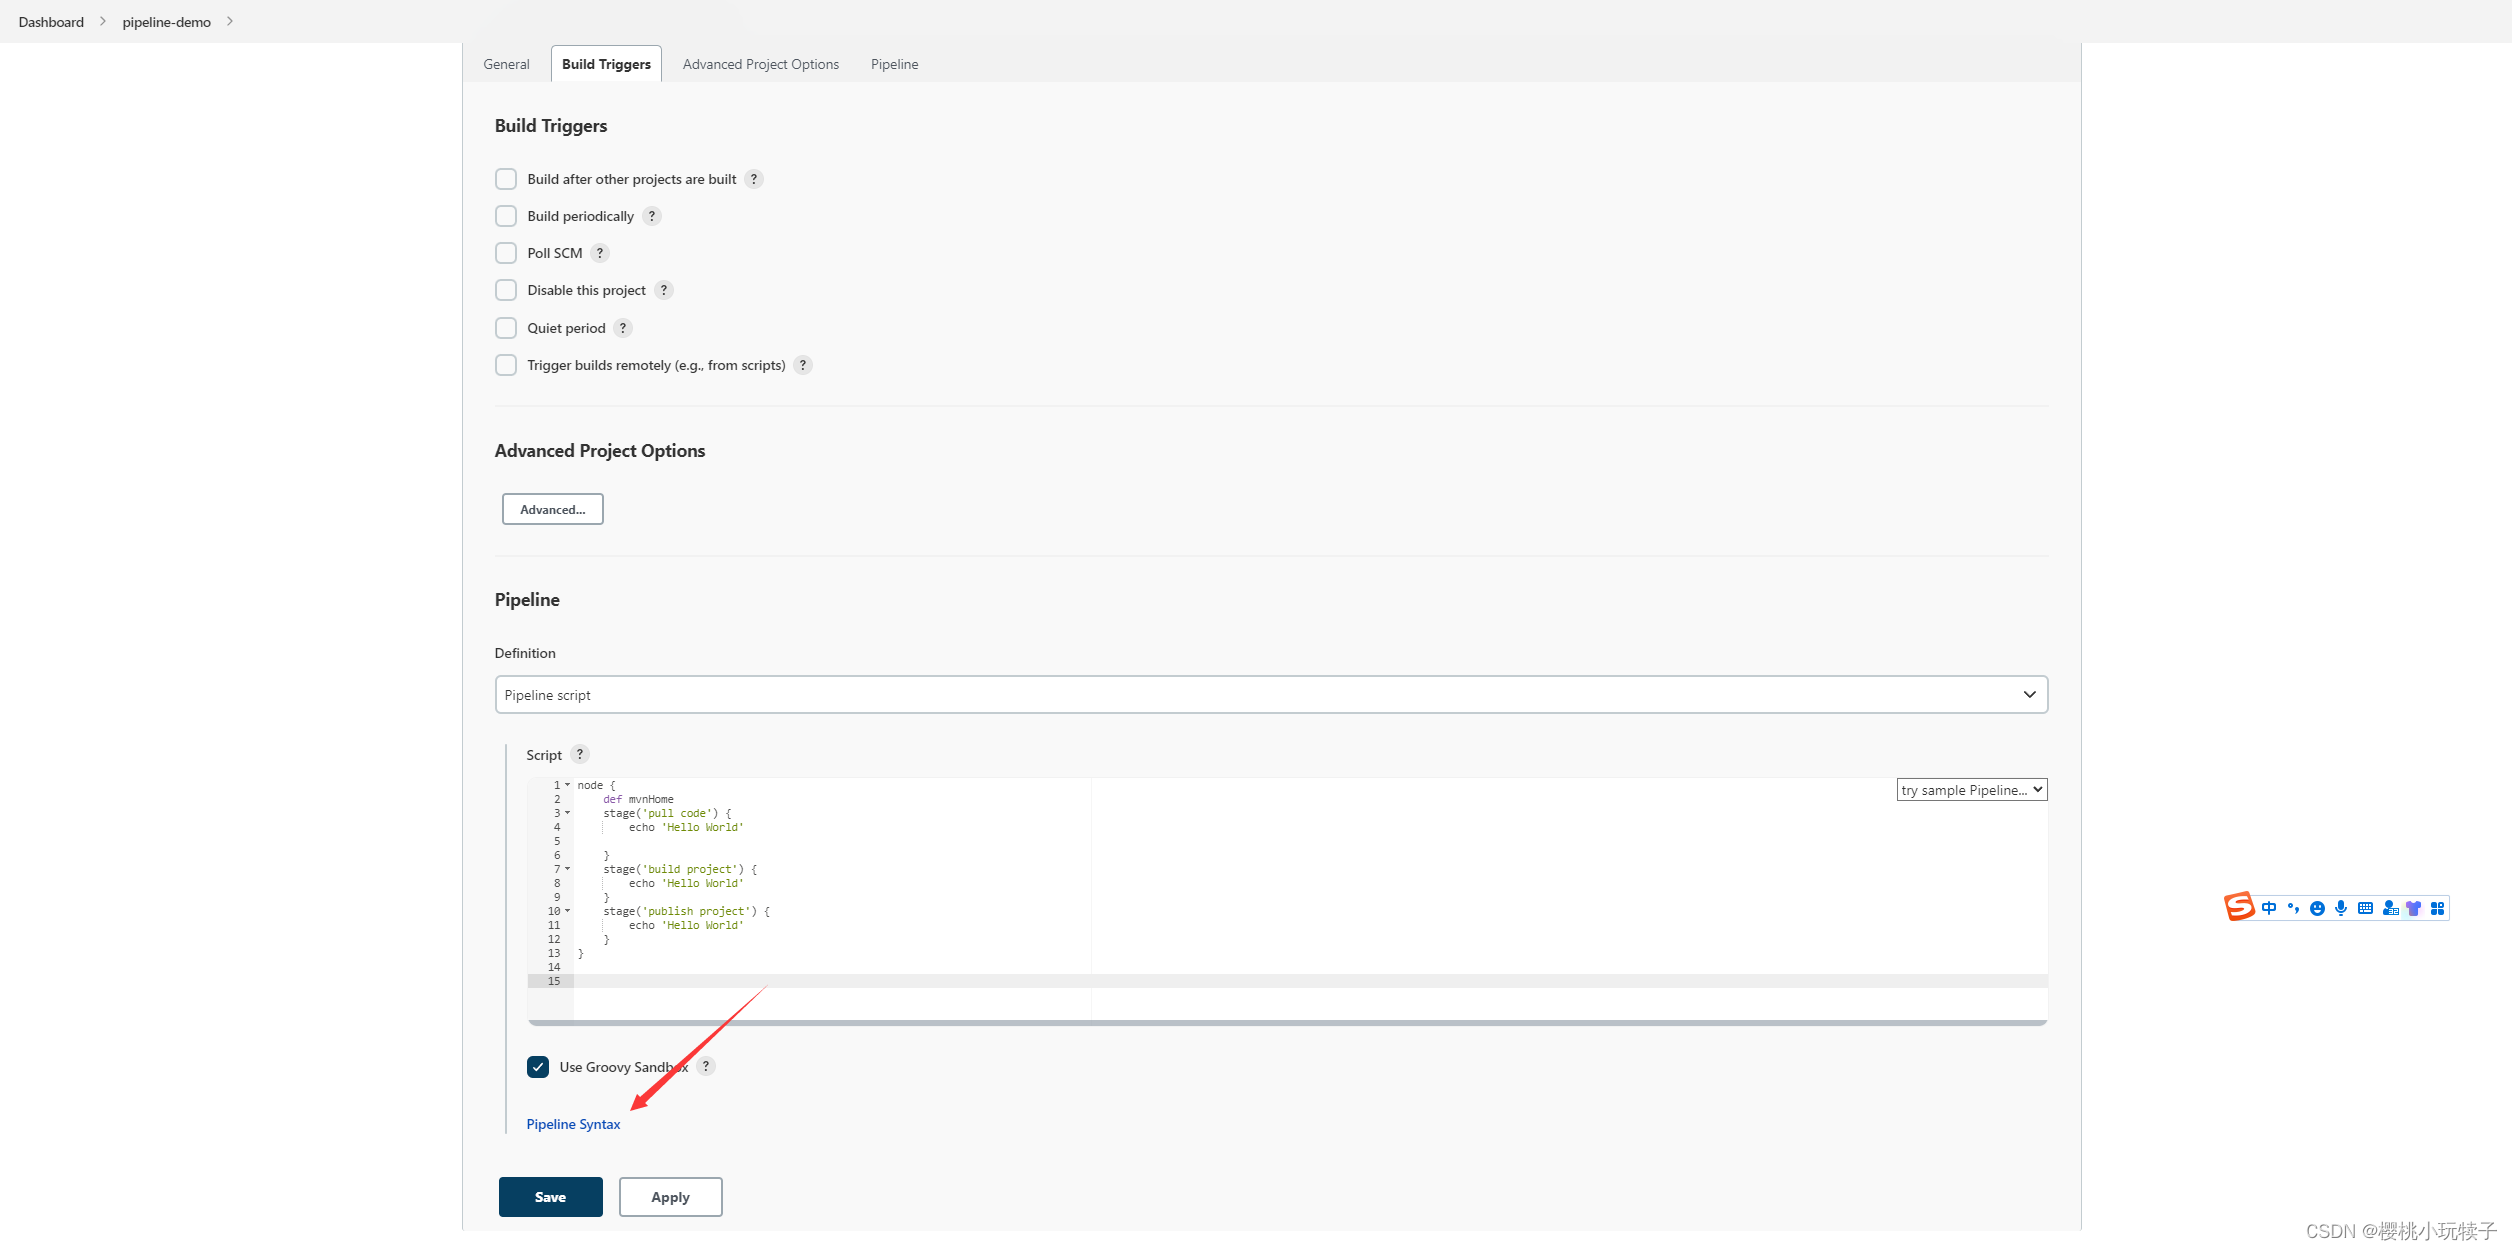Collapse the publish project stage fold arrow

coord(568,911)
